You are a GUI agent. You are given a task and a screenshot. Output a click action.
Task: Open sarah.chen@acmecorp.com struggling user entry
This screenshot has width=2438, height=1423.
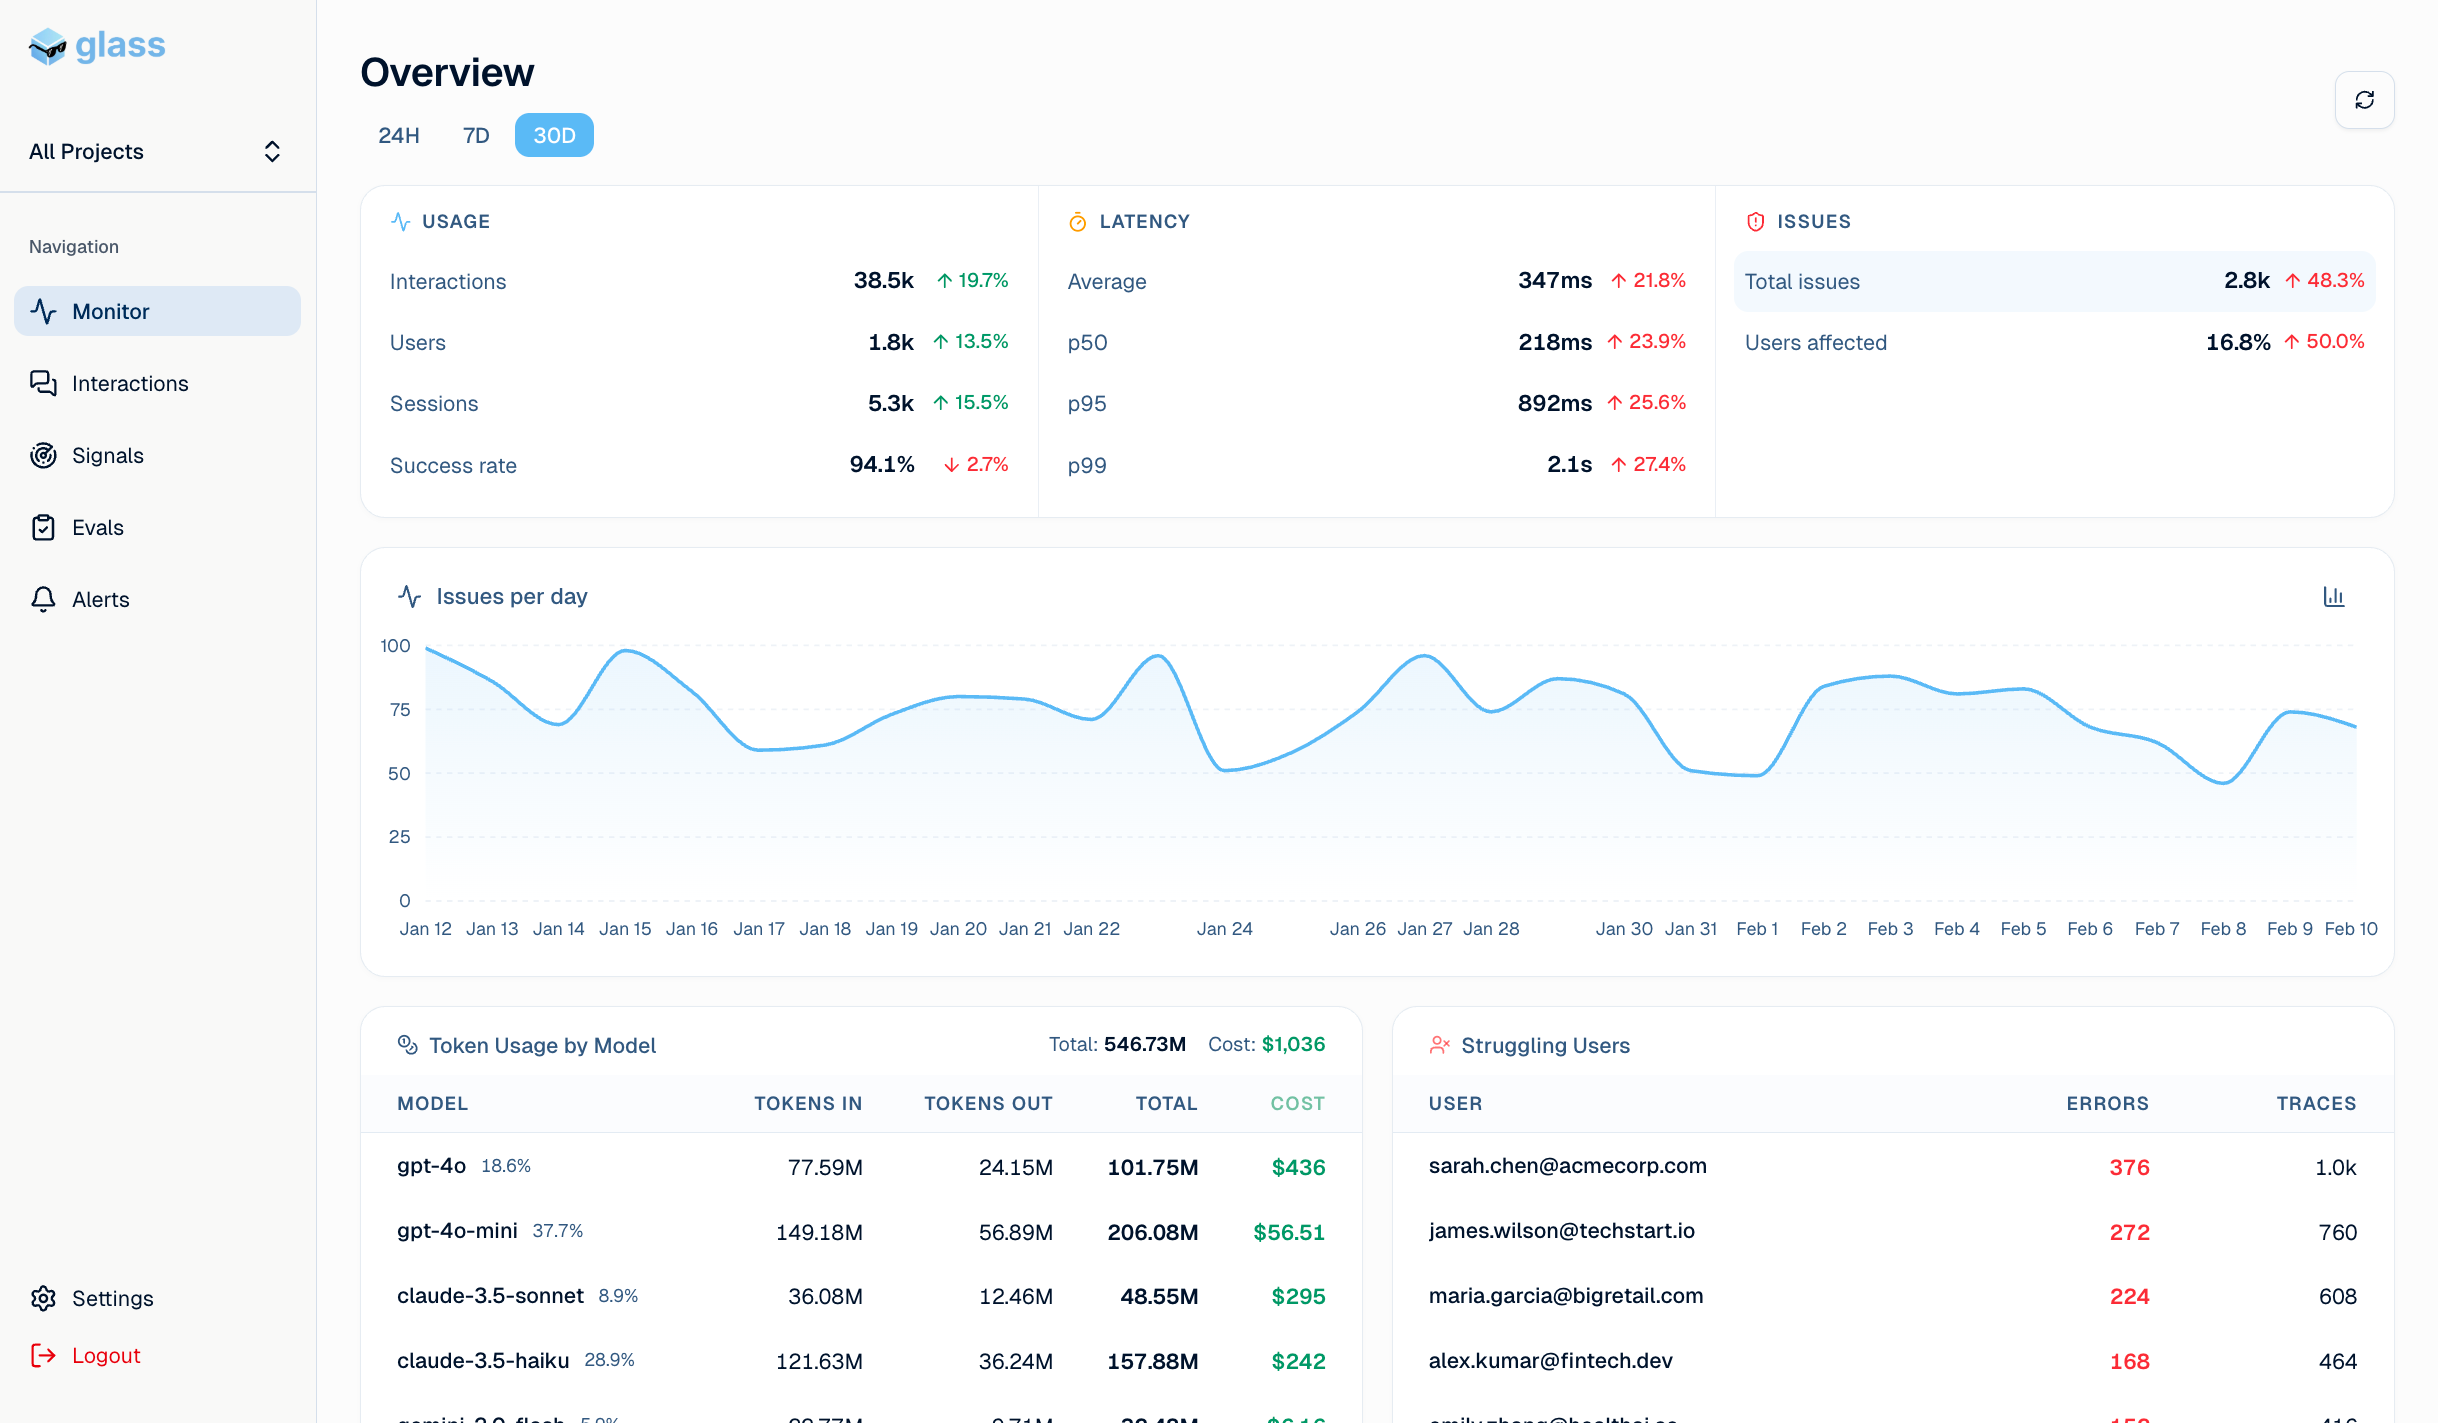(1567, 1166)
